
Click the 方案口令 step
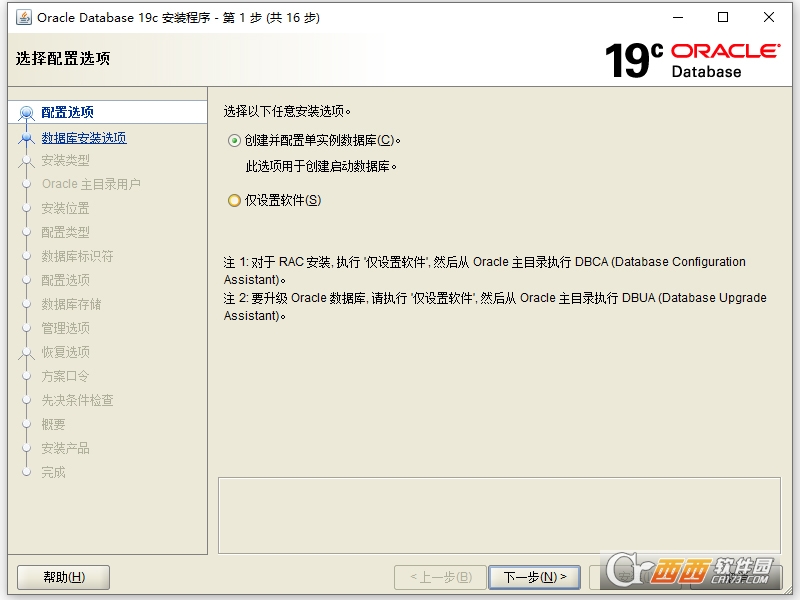point(65,376)
